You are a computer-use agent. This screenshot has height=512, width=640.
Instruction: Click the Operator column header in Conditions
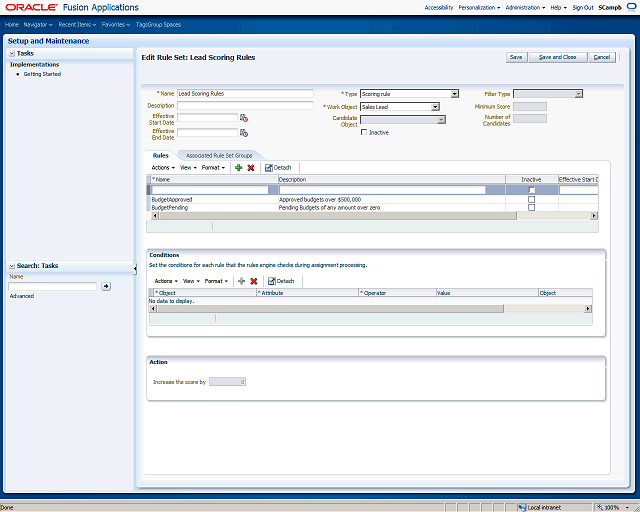click(x=398, y=293)
